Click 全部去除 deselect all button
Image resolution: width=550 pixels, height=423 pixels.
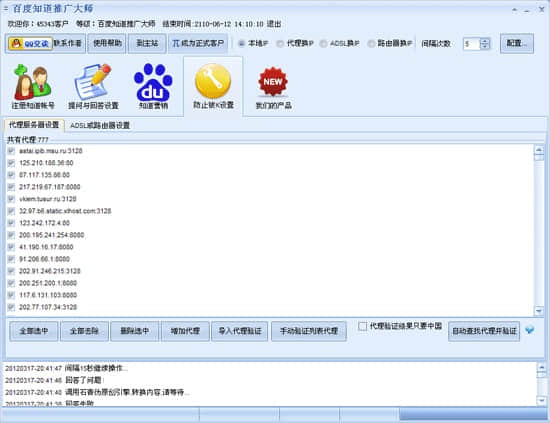(x=84, y=331)
